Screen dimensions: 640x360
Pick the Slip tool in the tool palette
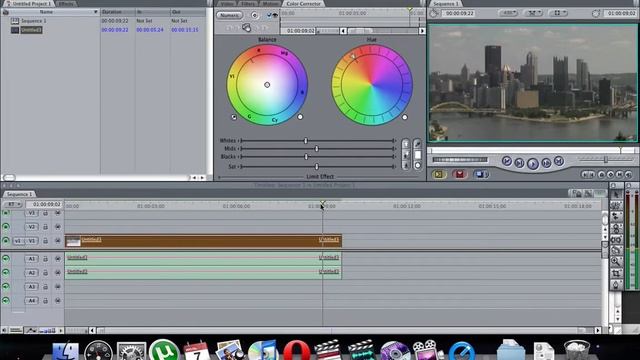click(x=616, y=240)
